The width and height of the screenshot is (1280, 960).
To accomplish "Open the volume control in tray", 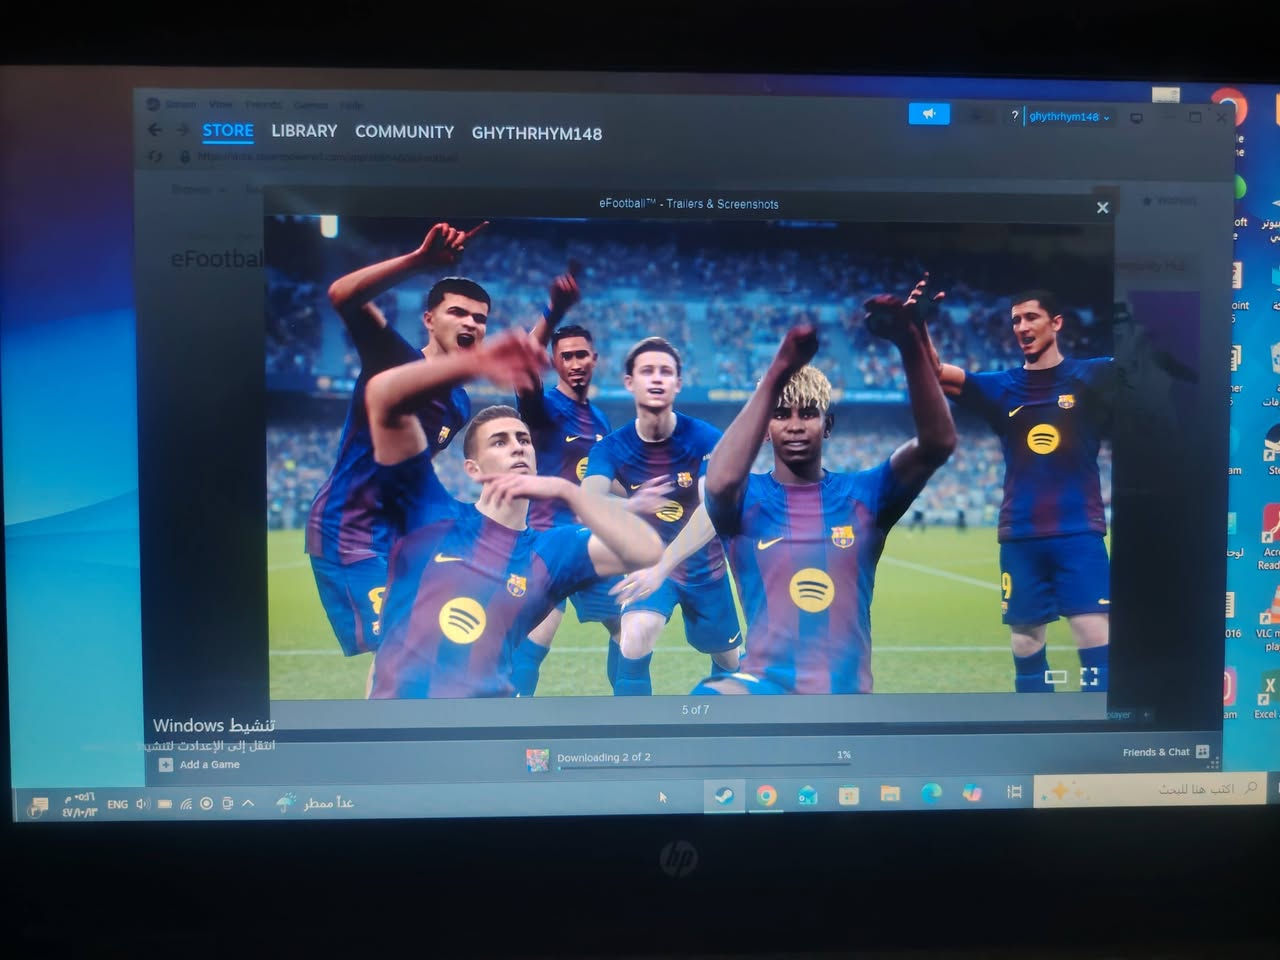I will tap(143, 804).
